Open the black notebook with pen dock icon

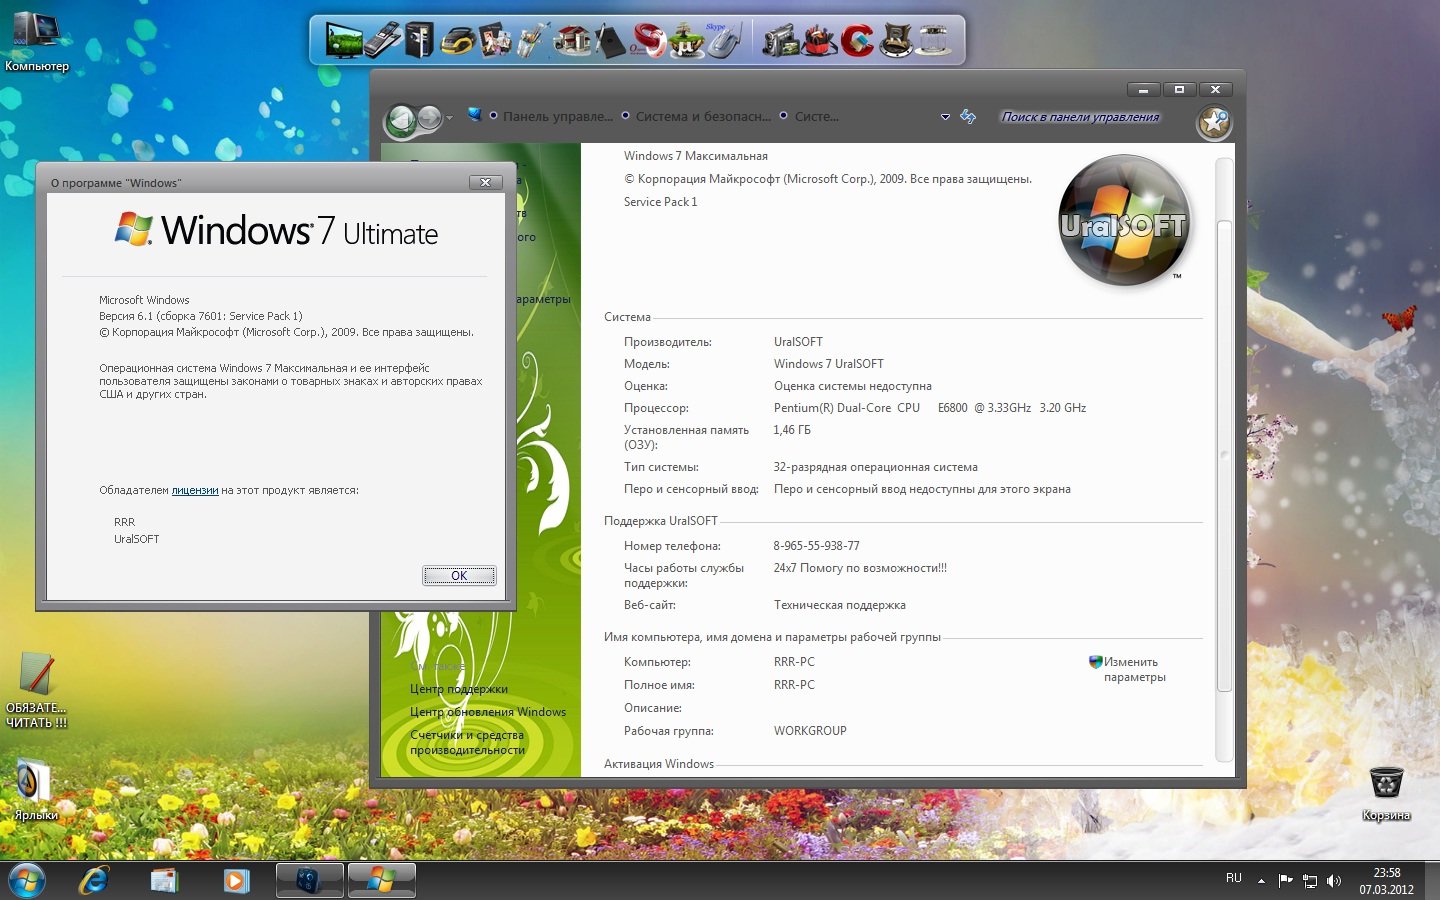(610, 41)
